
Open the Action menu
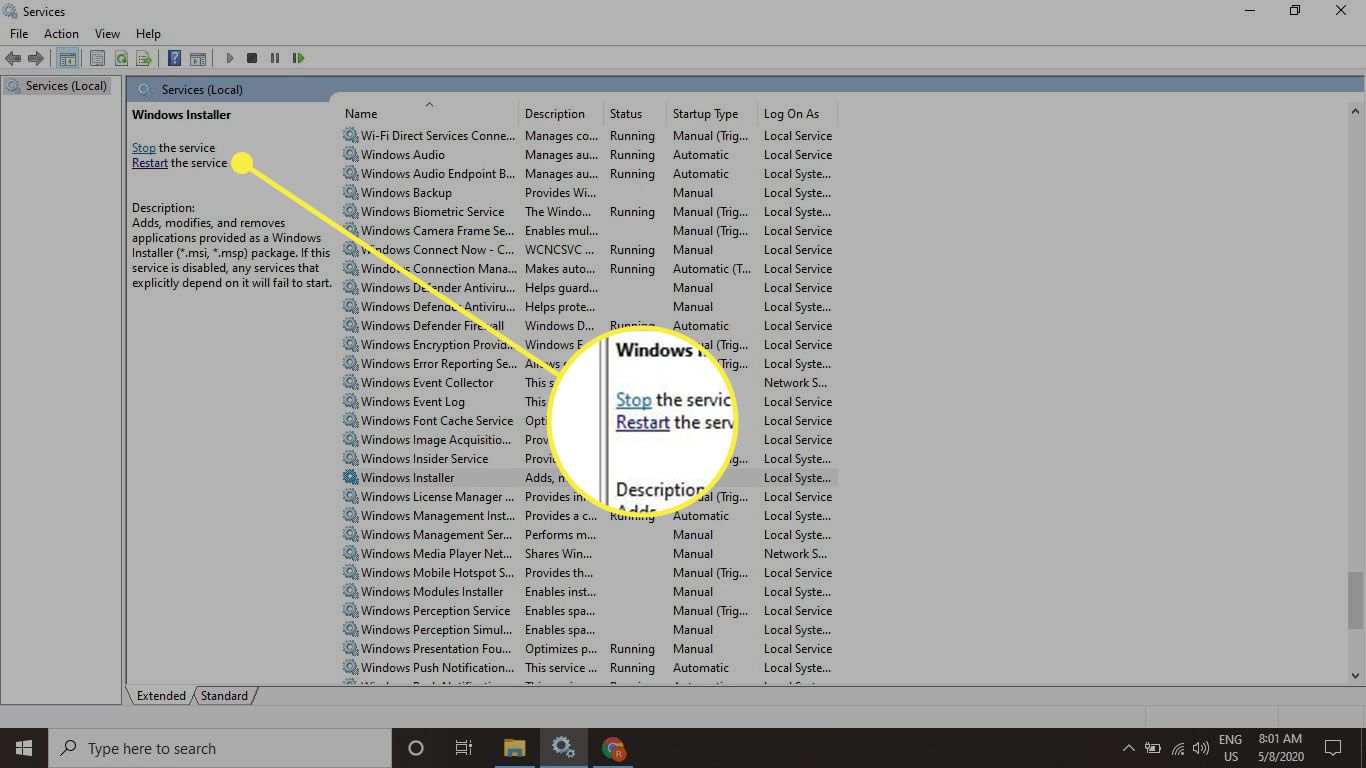coord(61,34)
